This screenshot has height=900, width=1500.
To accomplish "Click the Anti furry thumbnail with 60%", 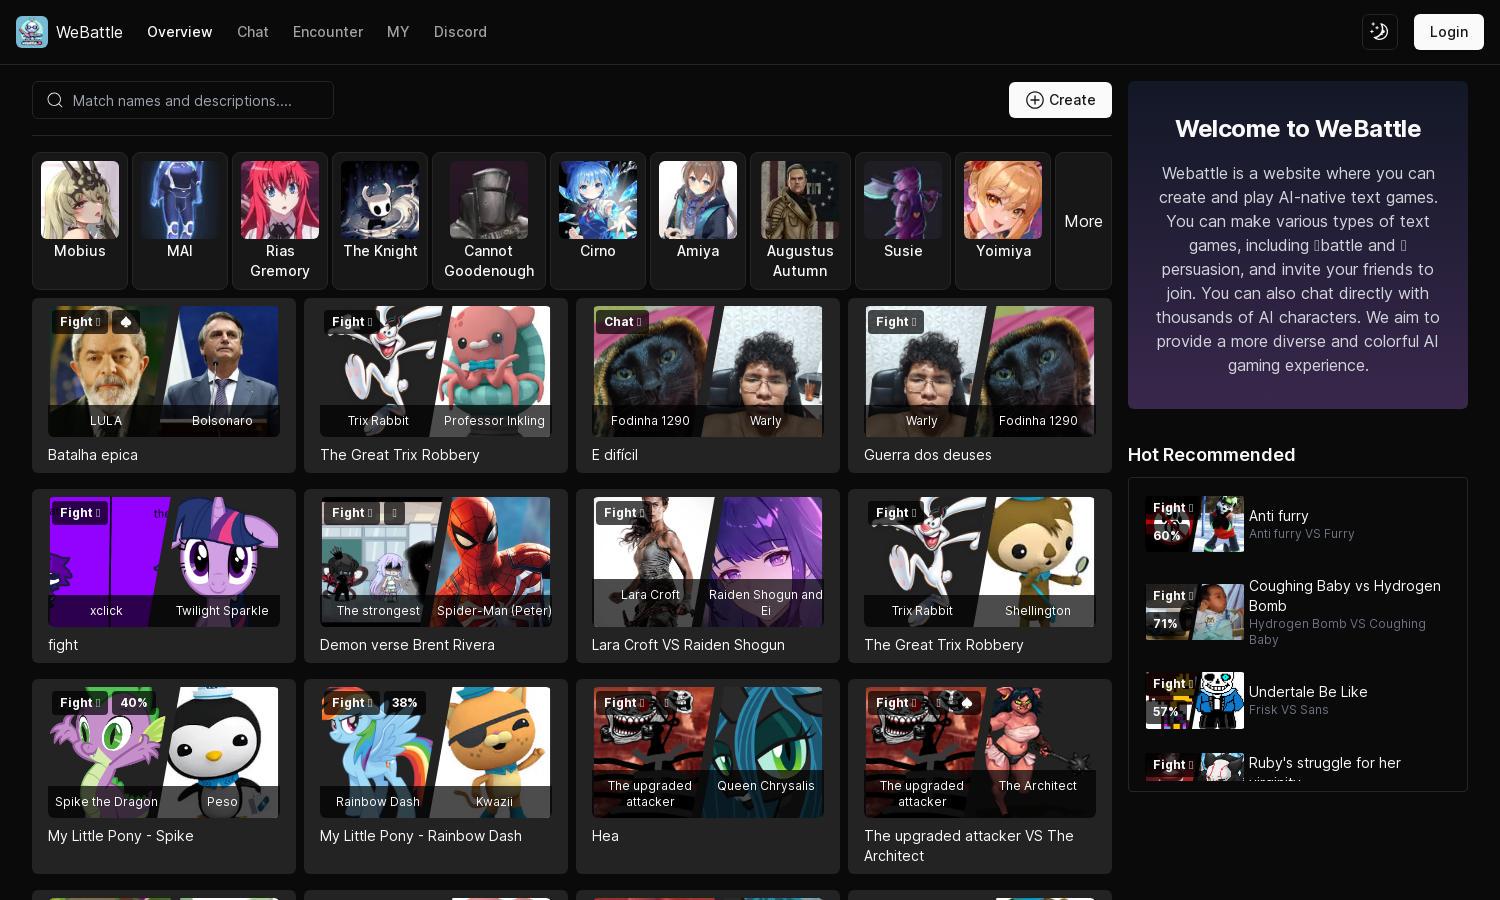I will pyautogui.click(x=1195, y=524).
